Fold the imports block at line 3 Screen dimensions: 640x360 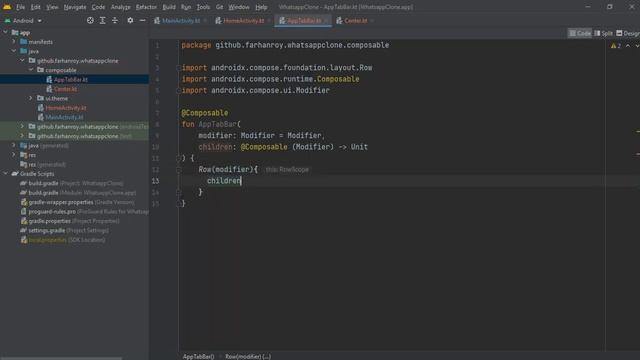pyautogui.click(x=179, y=68)
